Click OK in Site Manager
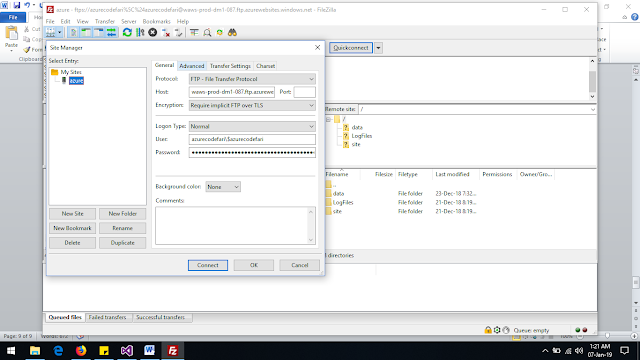 point(254,265)
